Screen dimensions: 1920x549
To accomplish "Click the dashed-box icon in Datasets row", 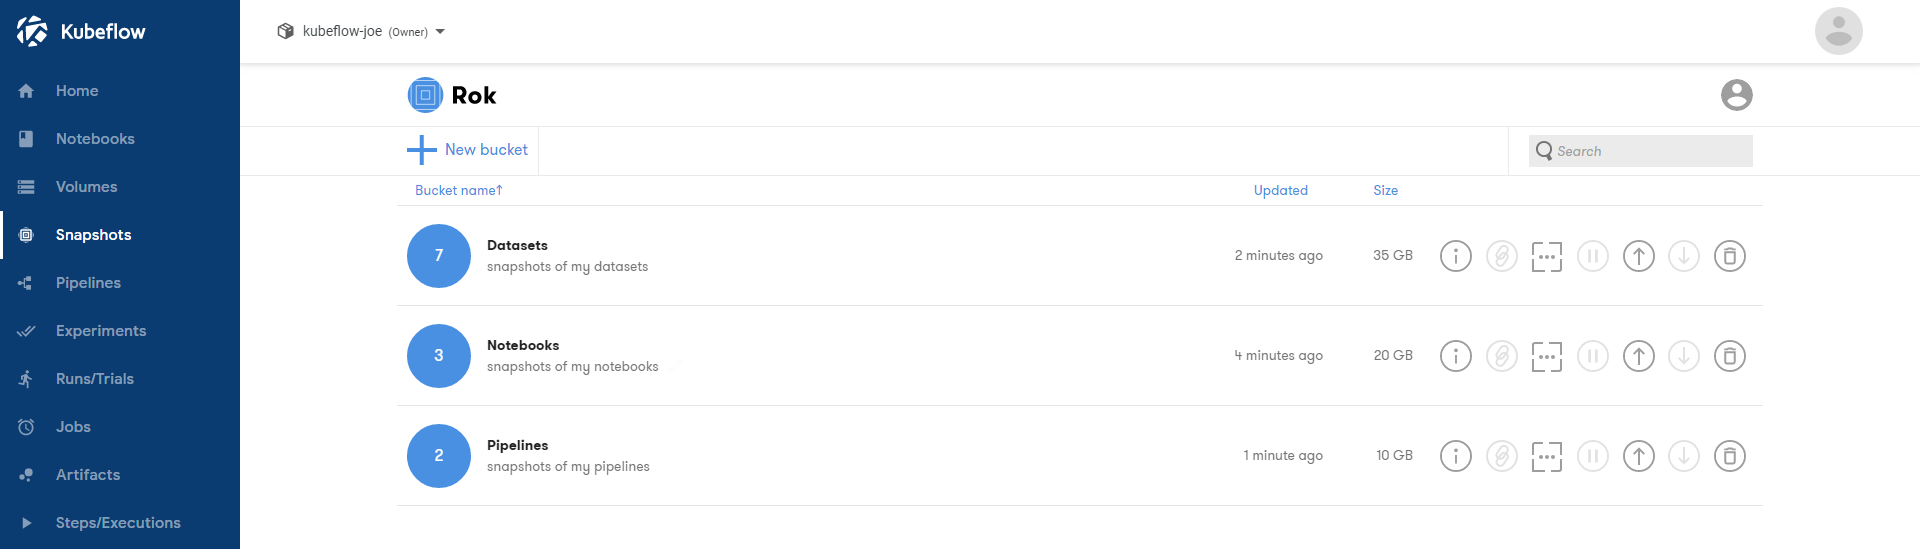I will pos(1546,256).
